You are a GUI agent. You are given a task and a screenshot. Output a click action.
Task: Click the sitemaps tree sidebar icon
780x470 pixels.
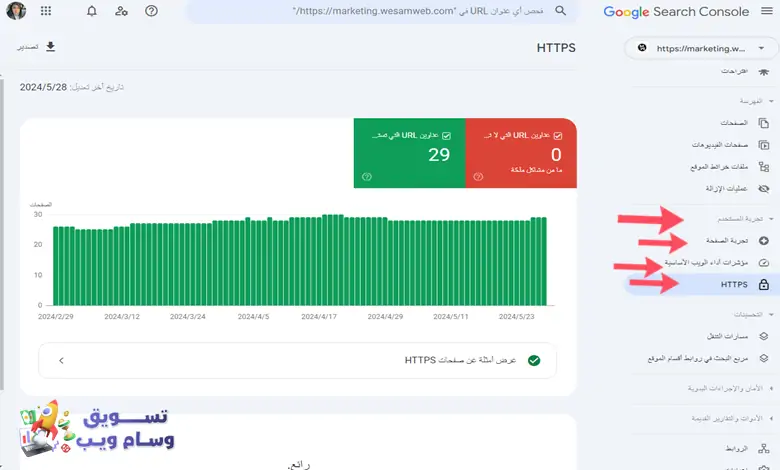point(764,167)
